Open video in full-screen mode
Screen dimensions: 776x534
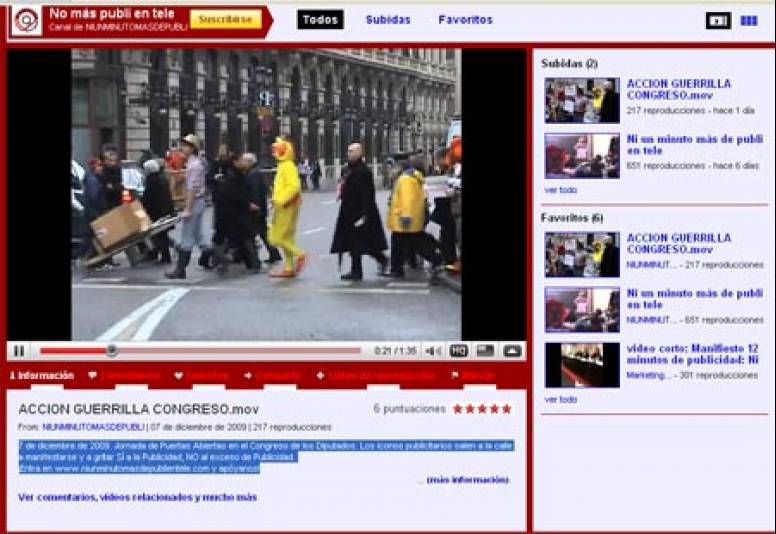[512, 351]
